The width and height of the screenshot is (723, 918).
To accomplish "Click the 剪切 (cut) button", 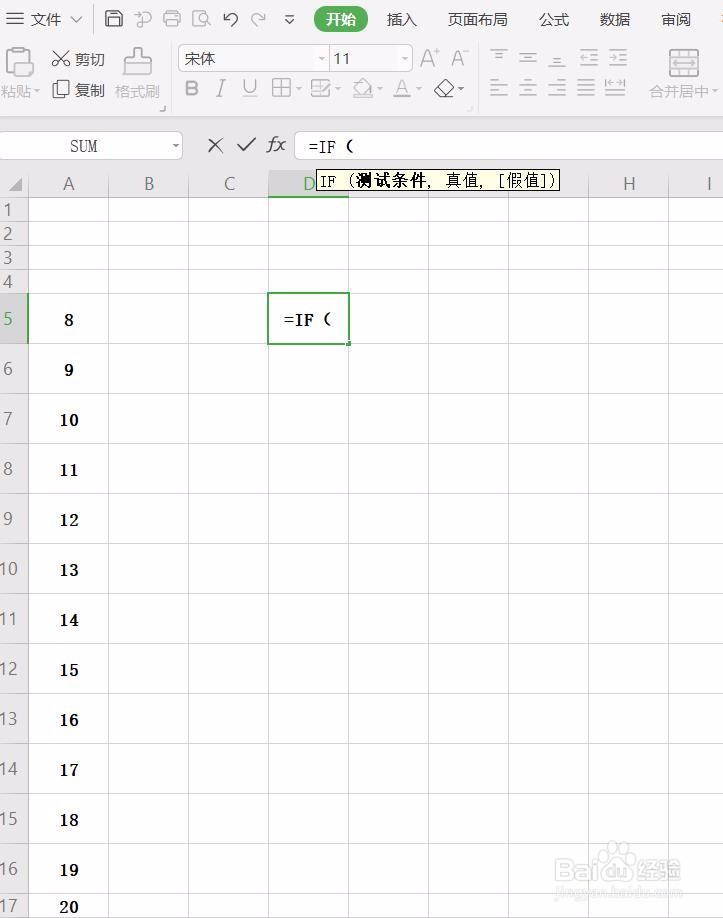I will 78,59.
